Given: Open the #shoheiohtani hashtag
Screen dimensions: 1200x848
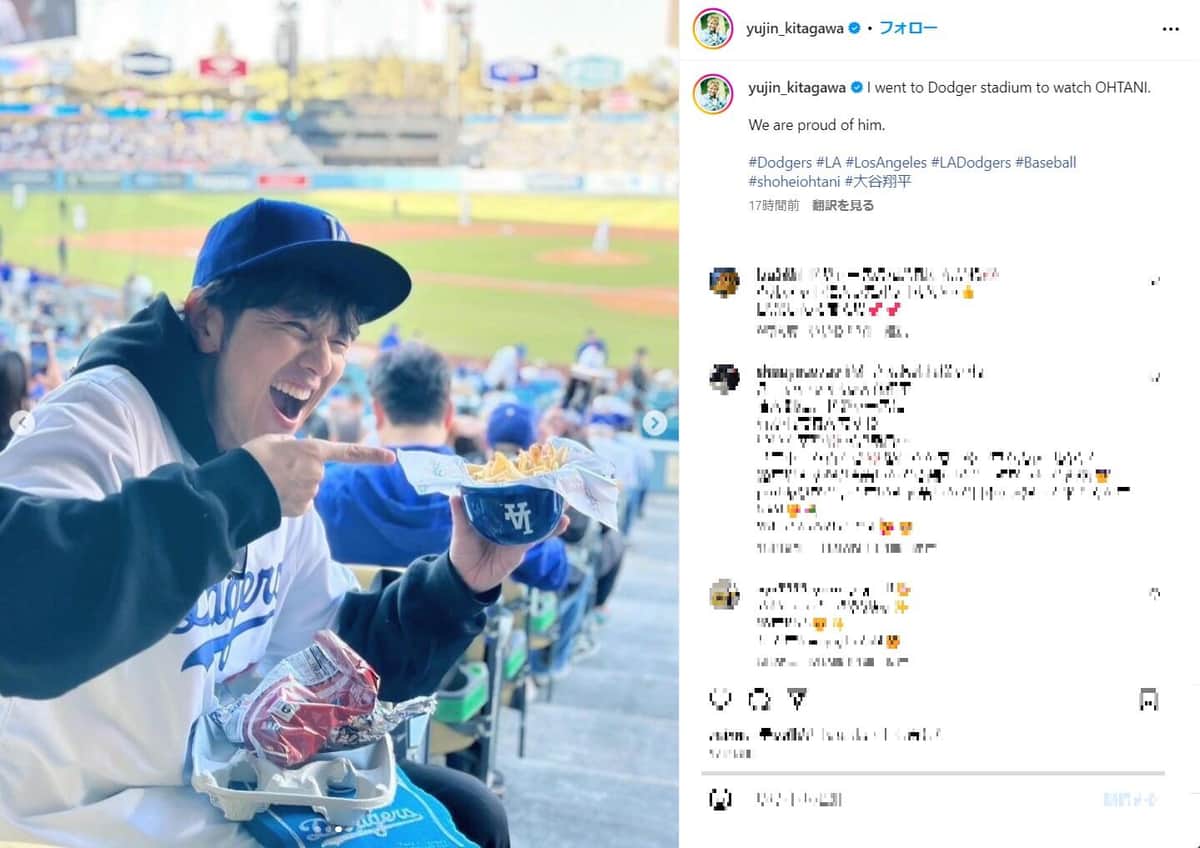Looking at the screenshot, I should [794, 182].
